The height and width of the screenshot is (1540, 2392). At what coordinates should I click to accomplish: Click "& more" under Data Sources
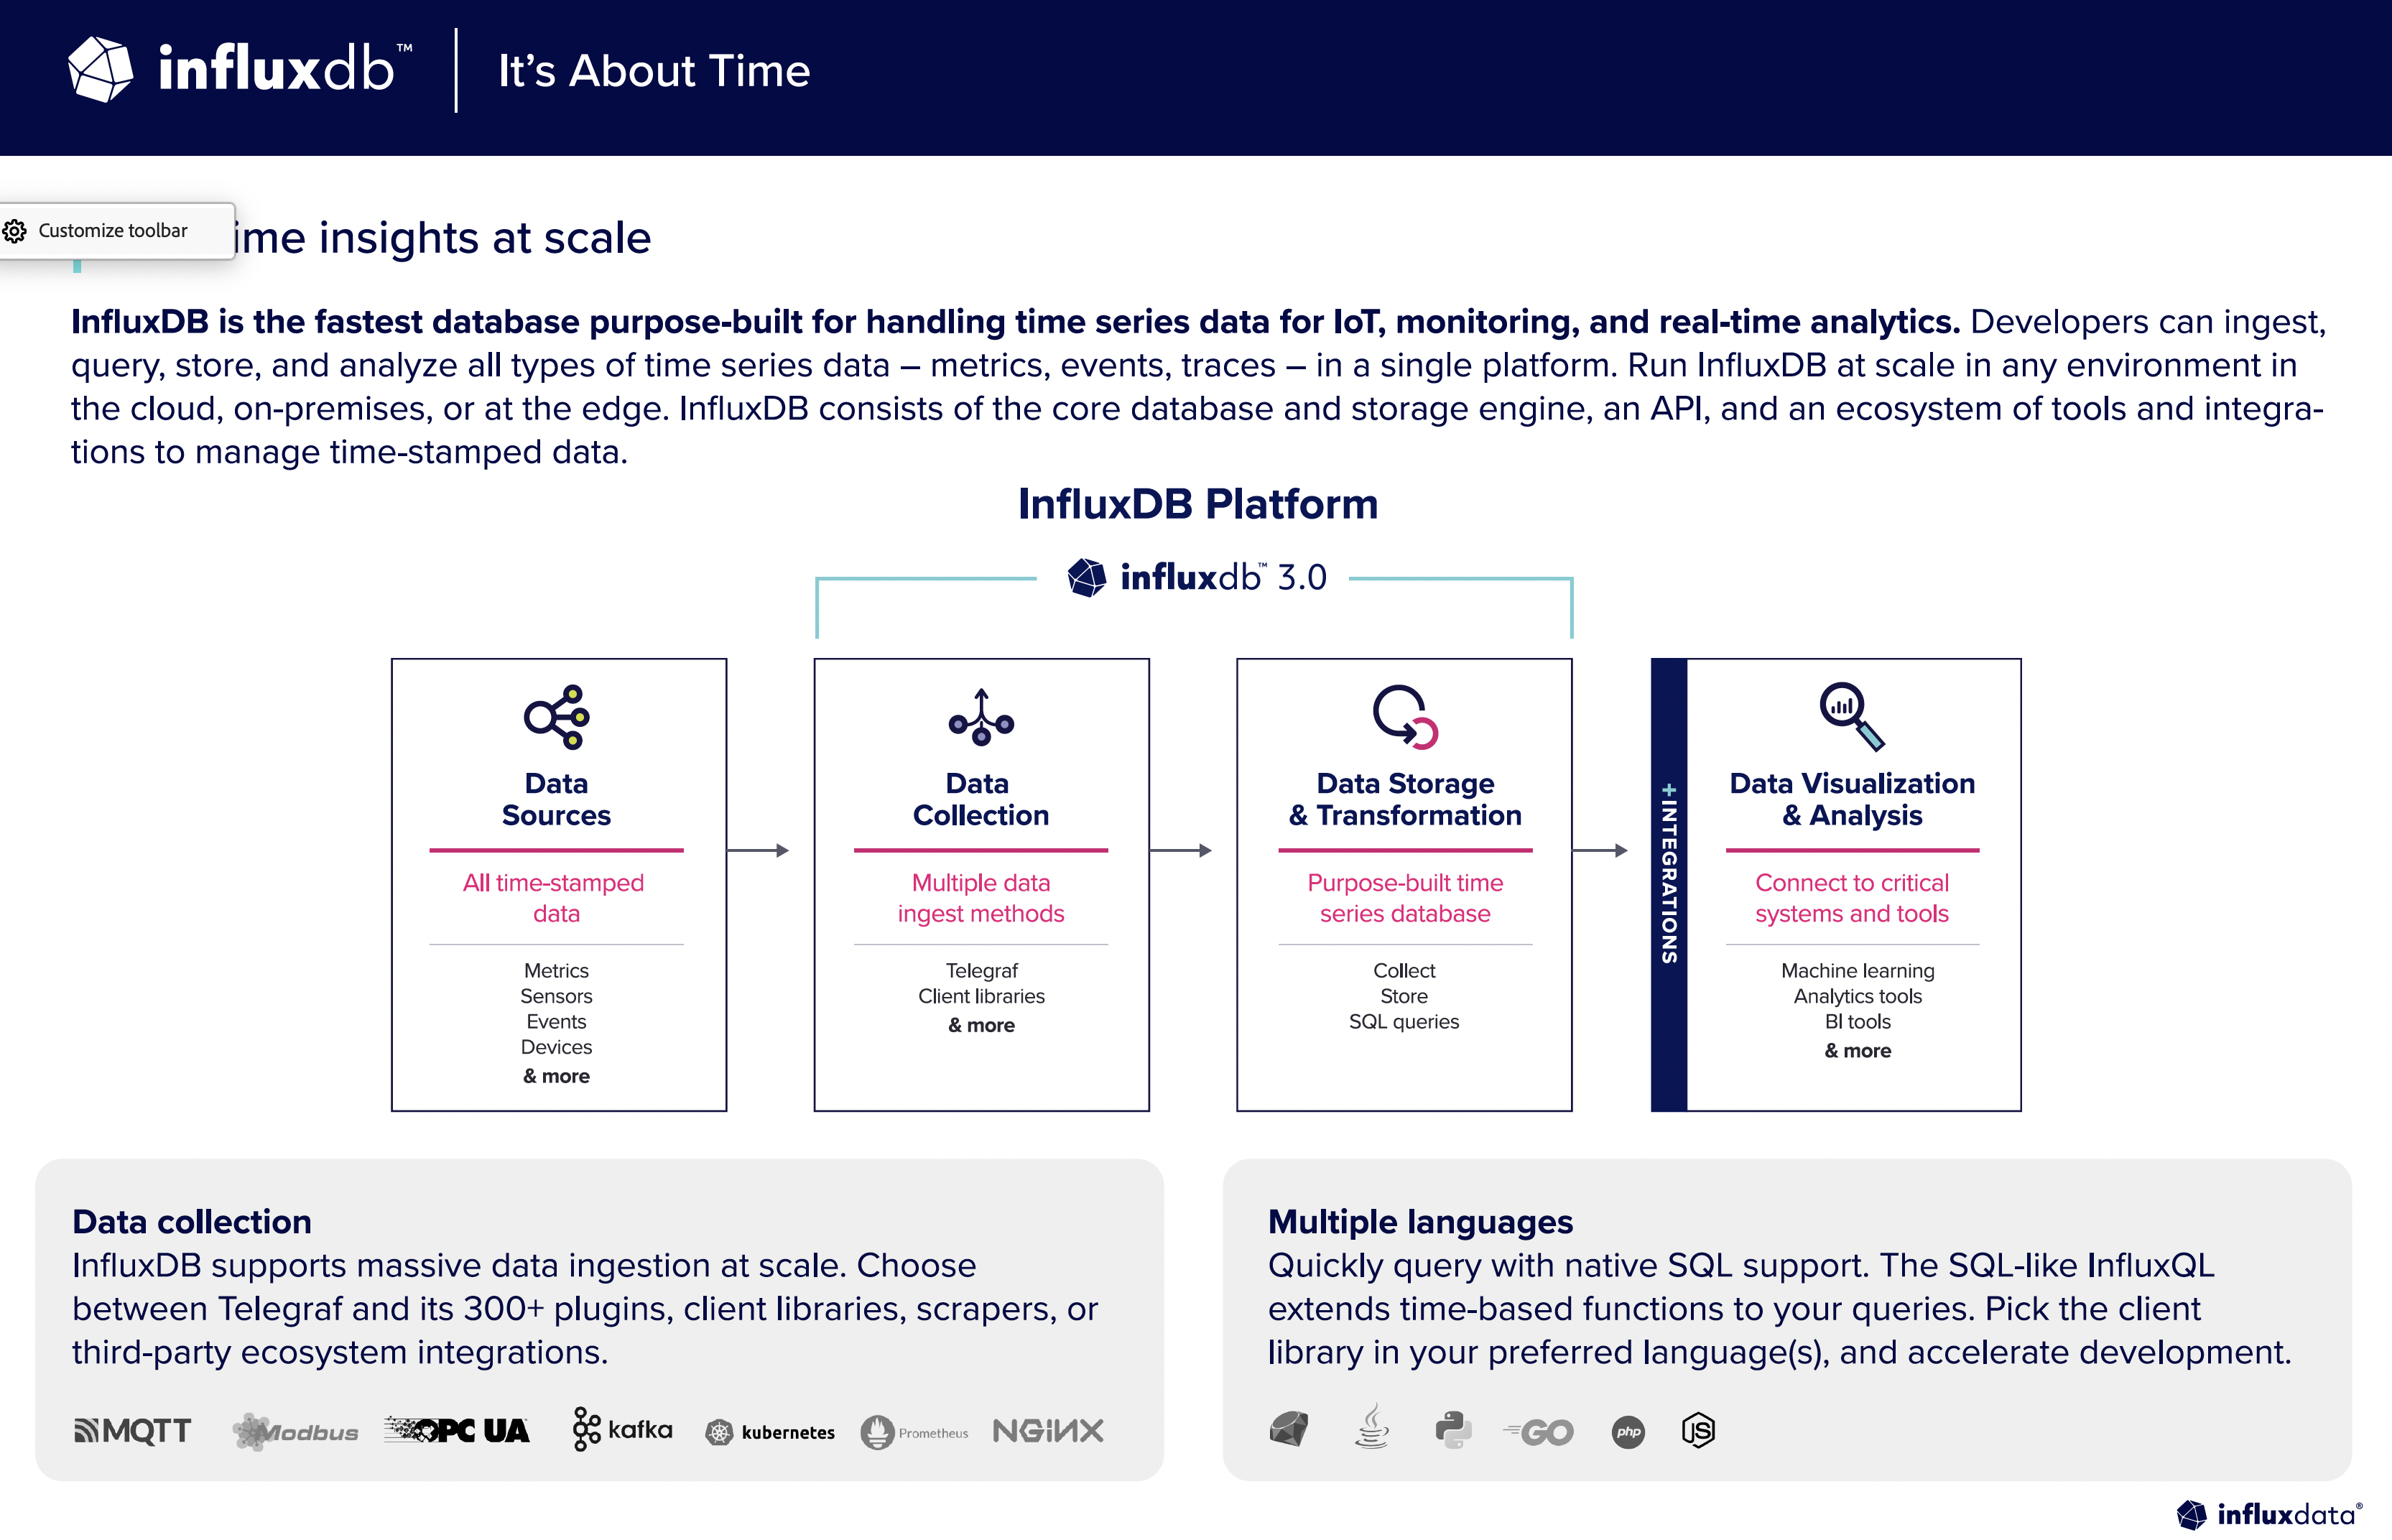pos(556,1076)
